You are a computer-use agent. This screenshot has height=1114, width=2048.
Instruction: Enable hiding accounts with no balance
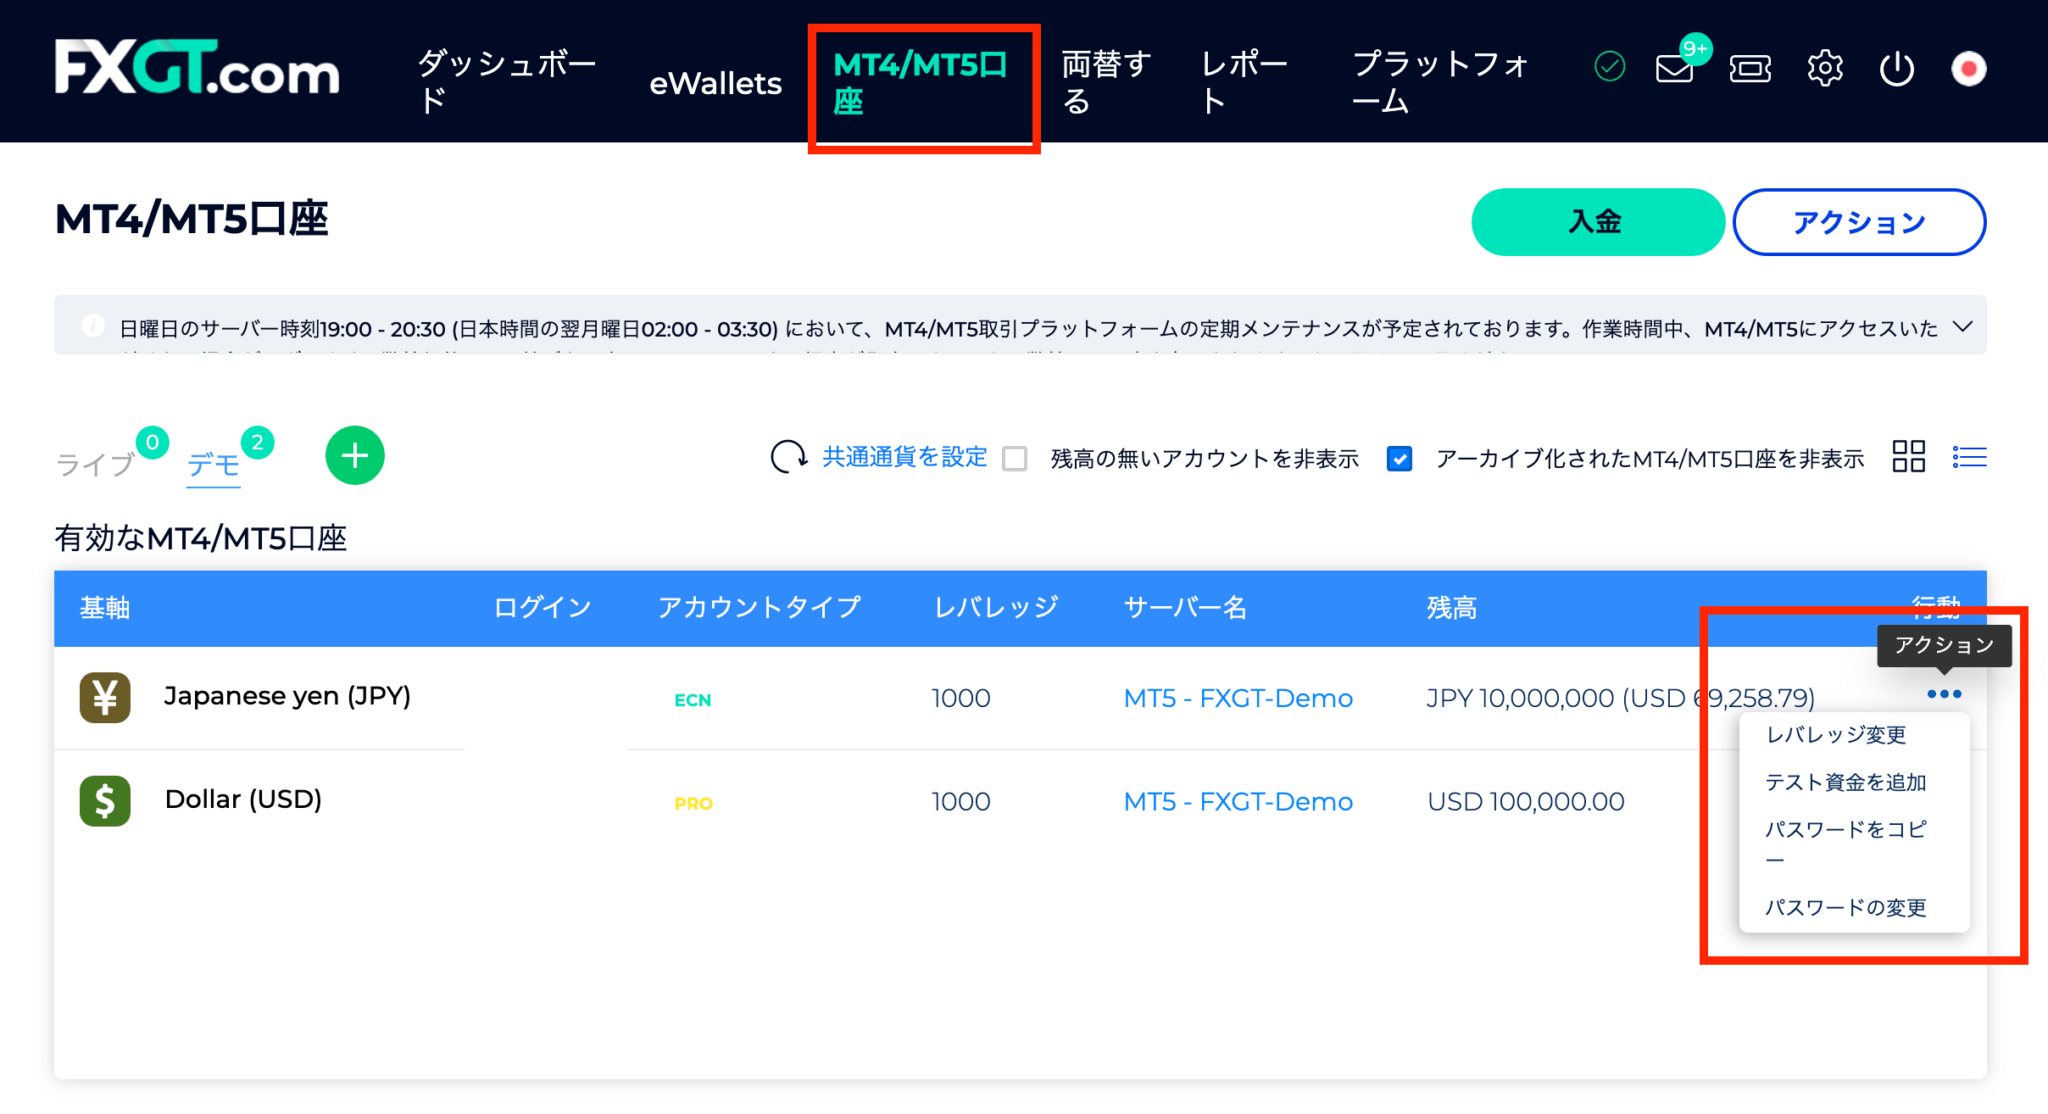(x=1016, y=458)
